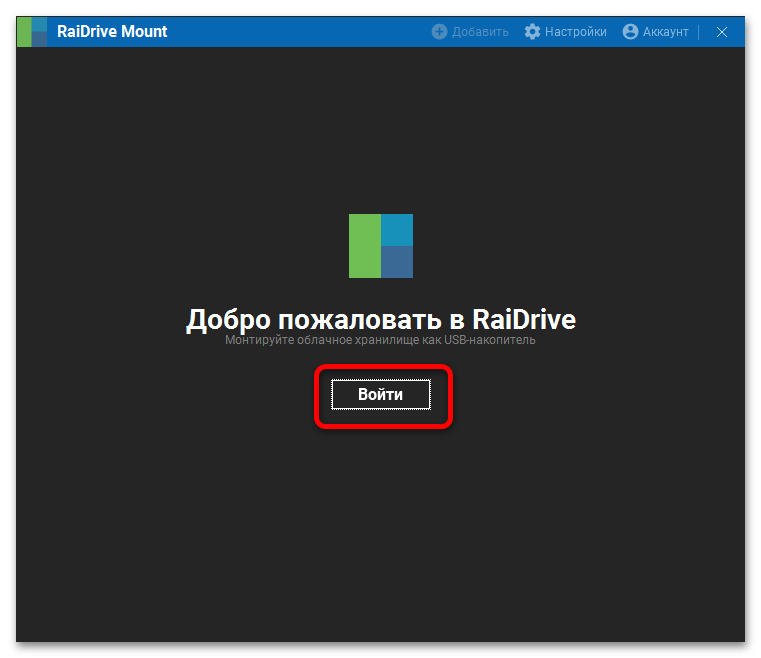The height and width of the screenshot is (658, 761).
Task: Click the Добавить add drive button
Action: pos(470,32)
